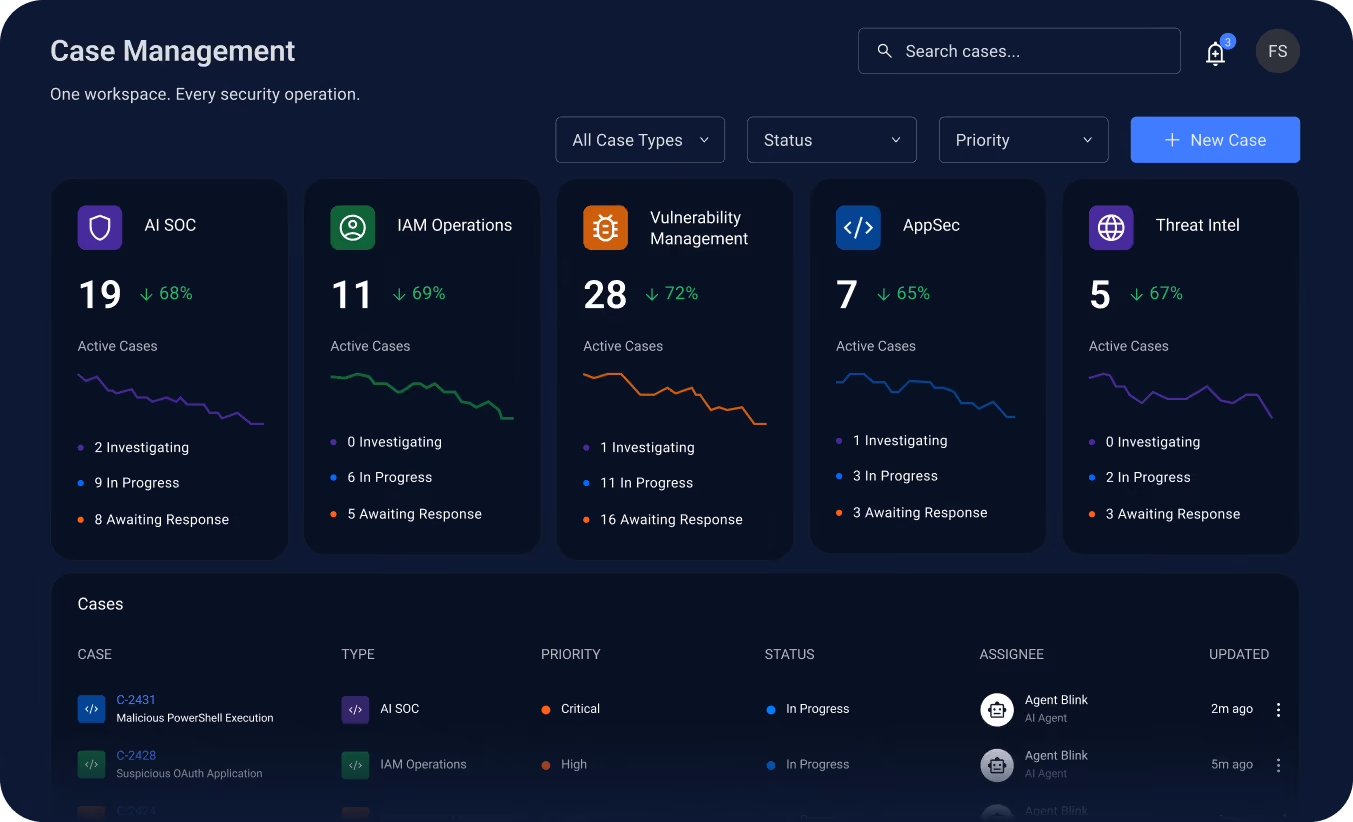The height and width of the screenshot is (822, 1353).
Task: Click '2 In Progress' in Threat Intel card
Action: (x=1148, y=478)
